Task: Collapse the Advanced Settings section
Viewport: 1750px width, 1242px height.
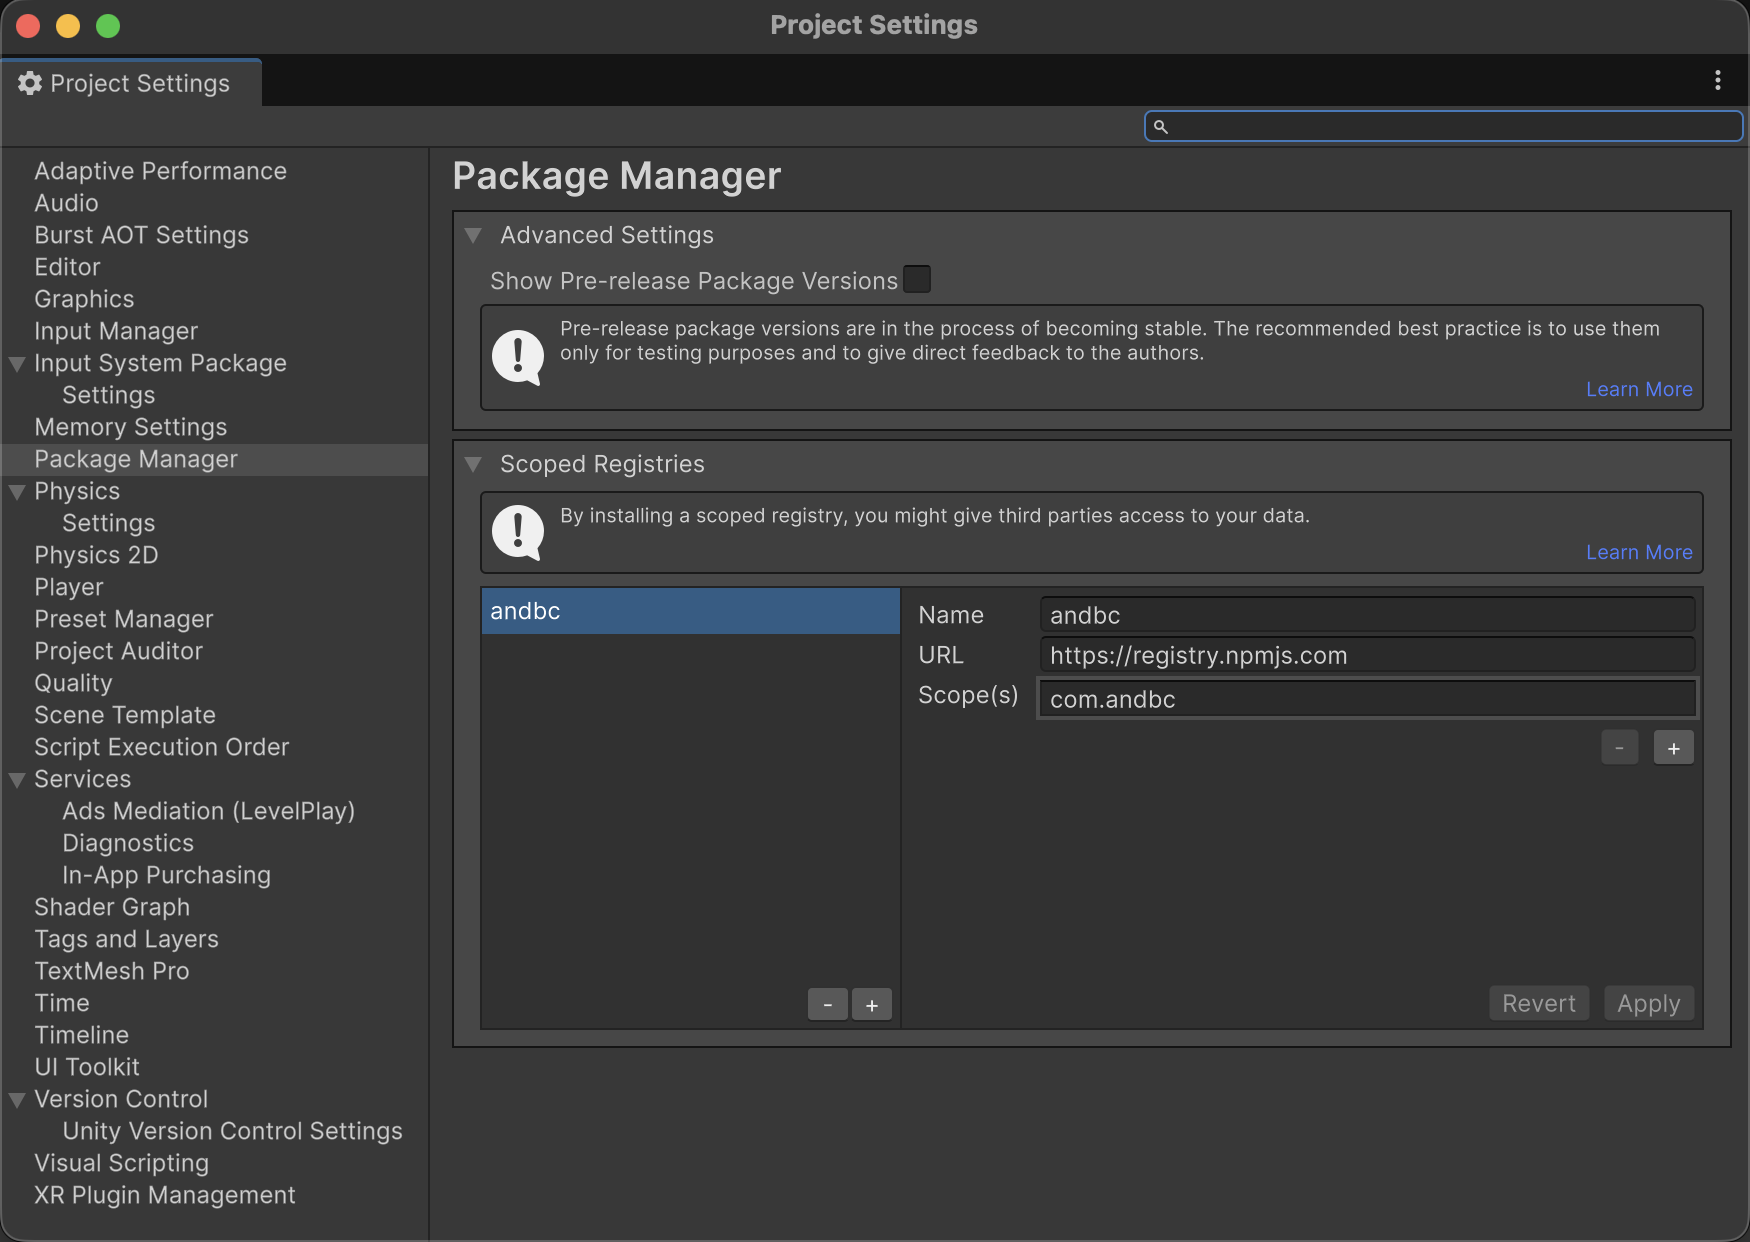Action: [x=474, y=236]
